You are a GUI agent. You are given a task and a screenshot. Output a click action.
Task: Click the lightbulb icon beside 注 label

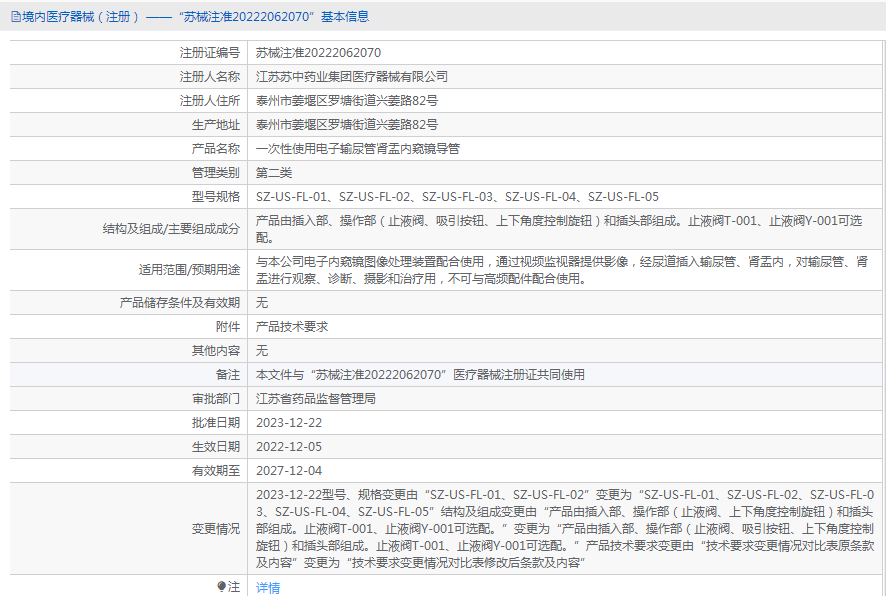pyautogui.click(x=222, y=587)
